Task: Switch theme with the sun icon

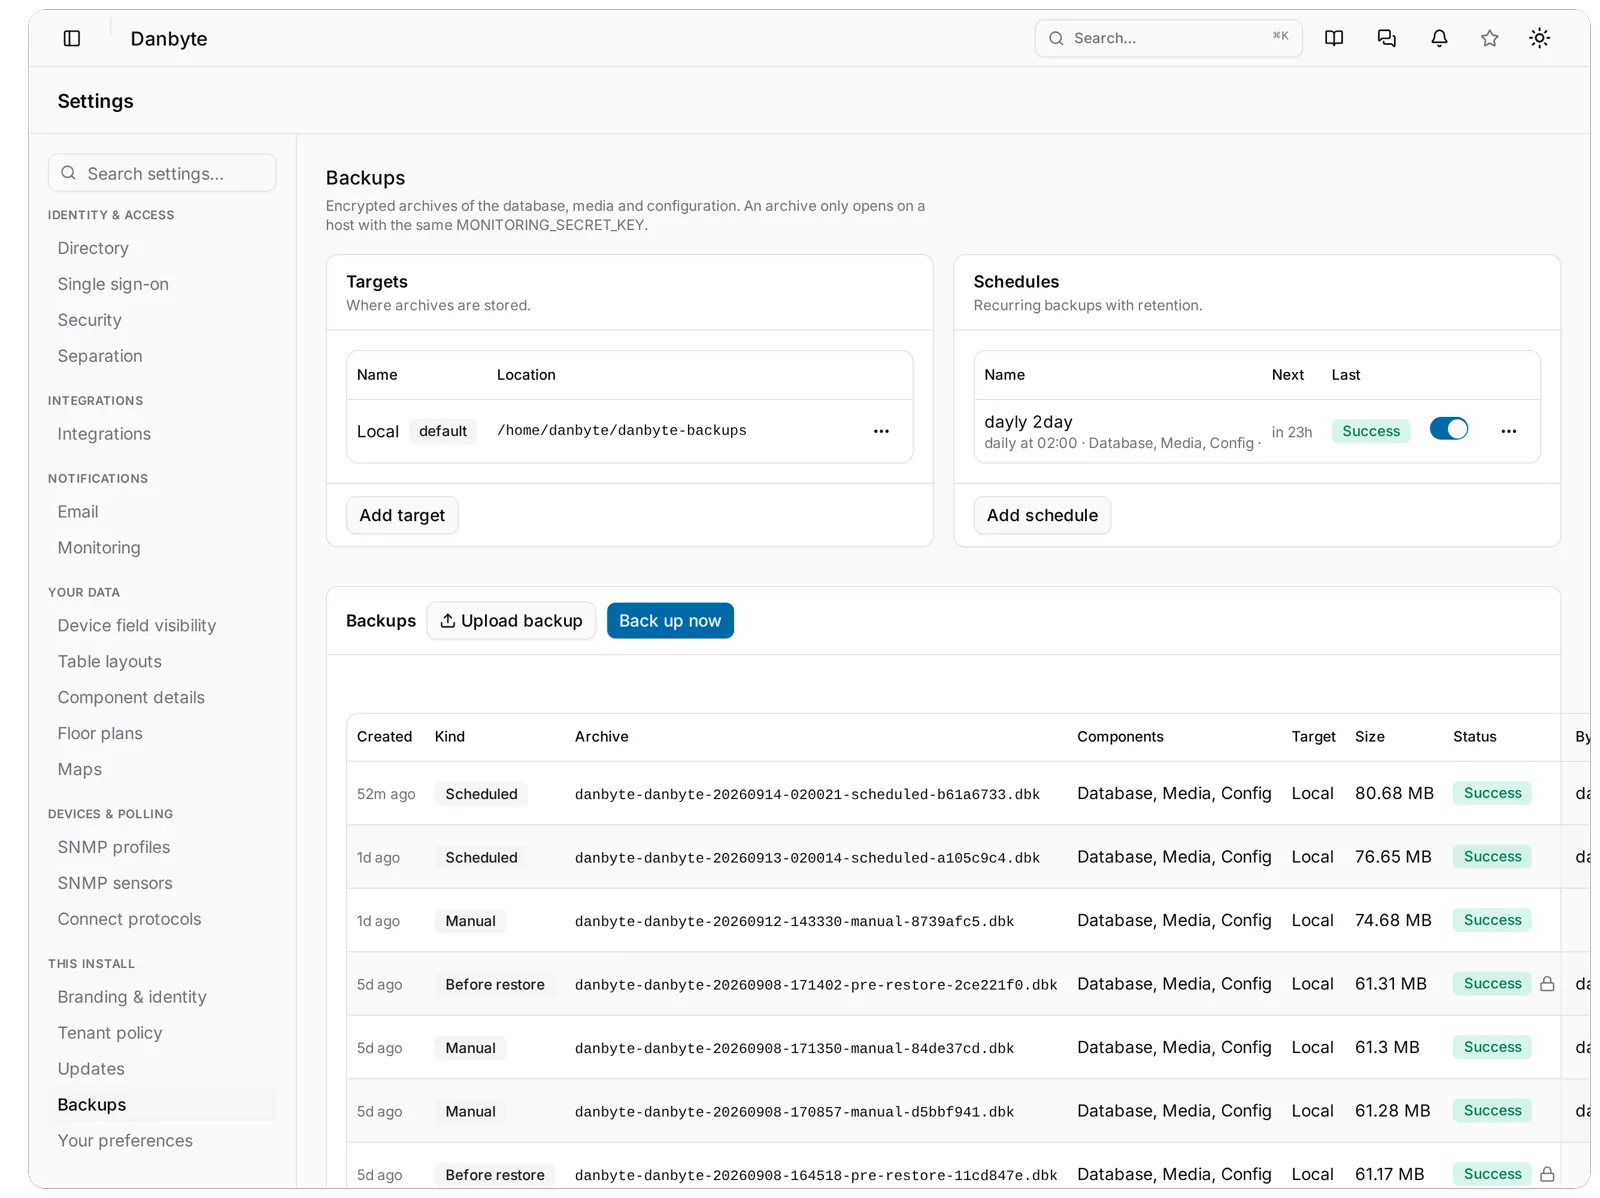Action: click(x=1540, y=38)
